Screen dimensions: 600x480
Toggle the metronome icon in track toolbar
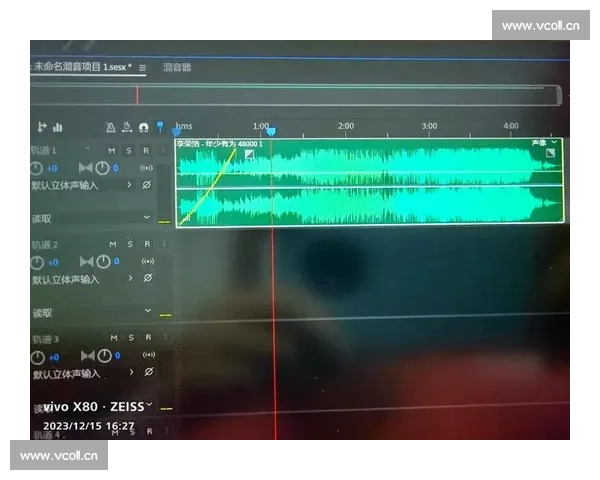pos(111,127)
